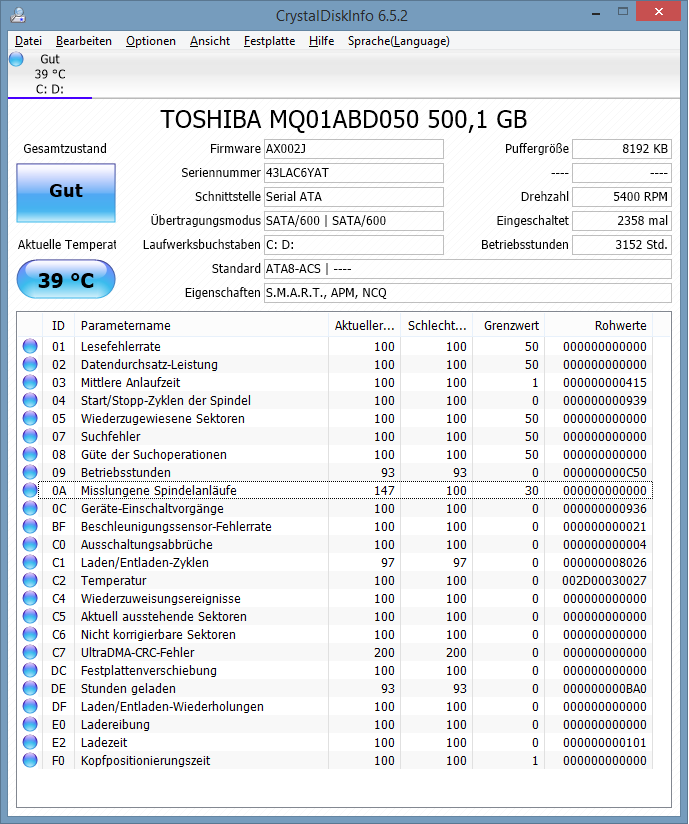689x824 pixels.
Task: Open the Bearbeiten menu
Action: [84, 41]
